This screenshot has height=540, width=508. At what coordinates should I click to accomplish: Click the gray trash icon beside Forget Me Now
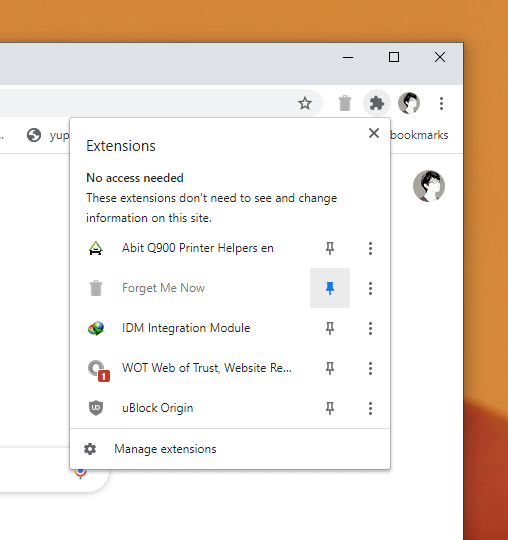96,288
